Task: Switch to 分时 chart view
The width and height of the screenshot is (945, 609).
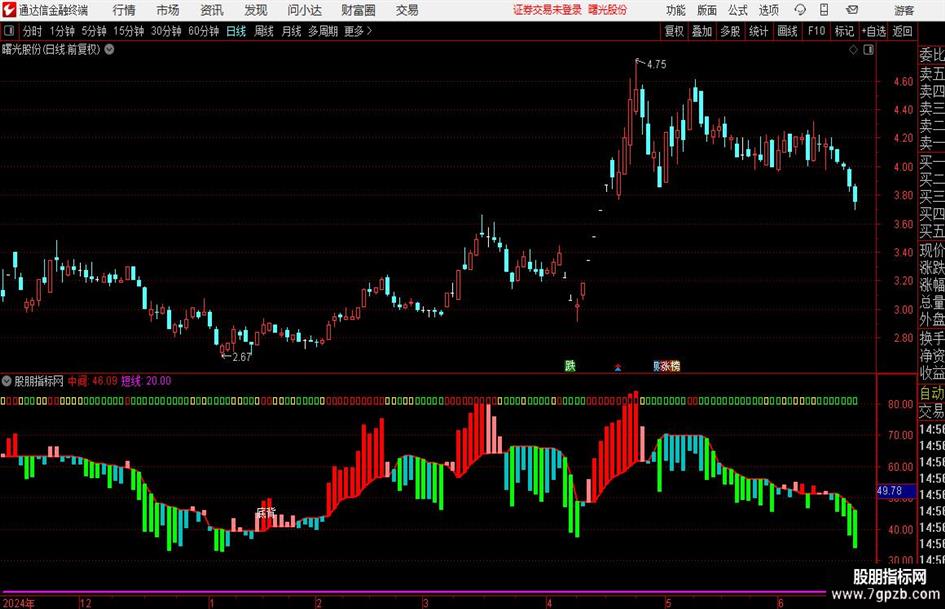Action: (33, 31)
